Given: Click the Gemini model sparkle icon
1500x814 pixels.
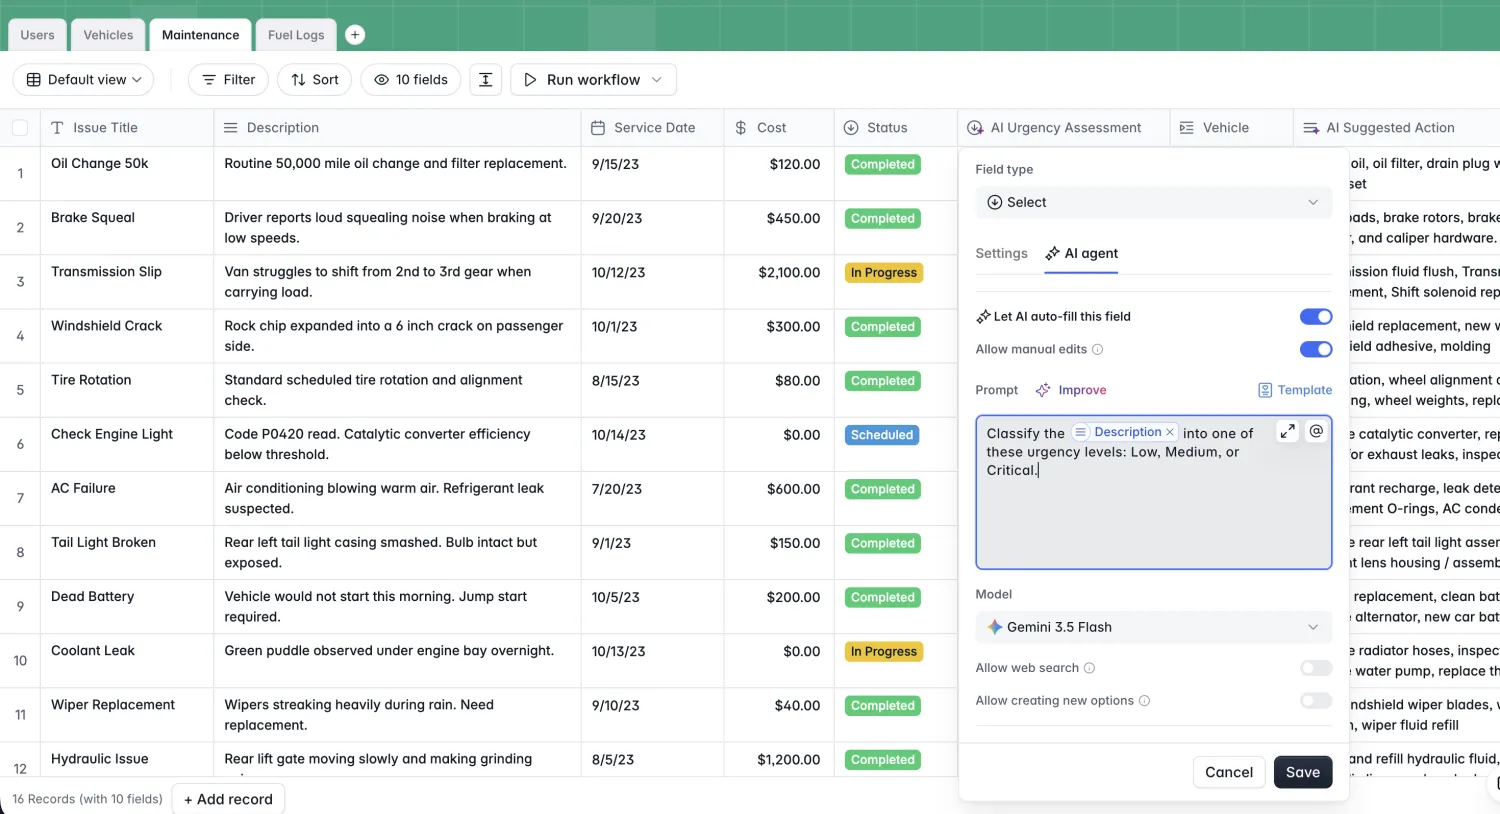Looking at the screenshot, I should tap(994, 627).
